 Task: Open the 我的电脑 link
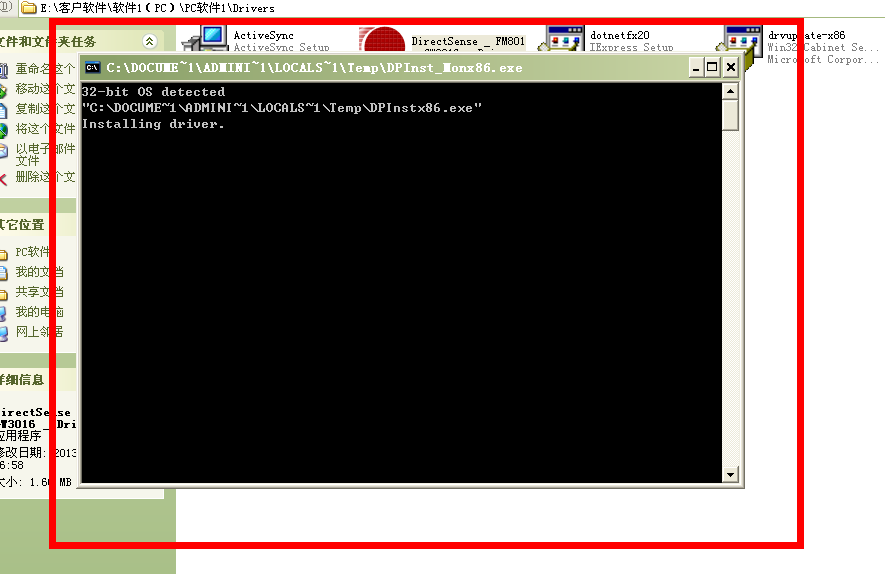pyautogui.click(x=39, y=312)
